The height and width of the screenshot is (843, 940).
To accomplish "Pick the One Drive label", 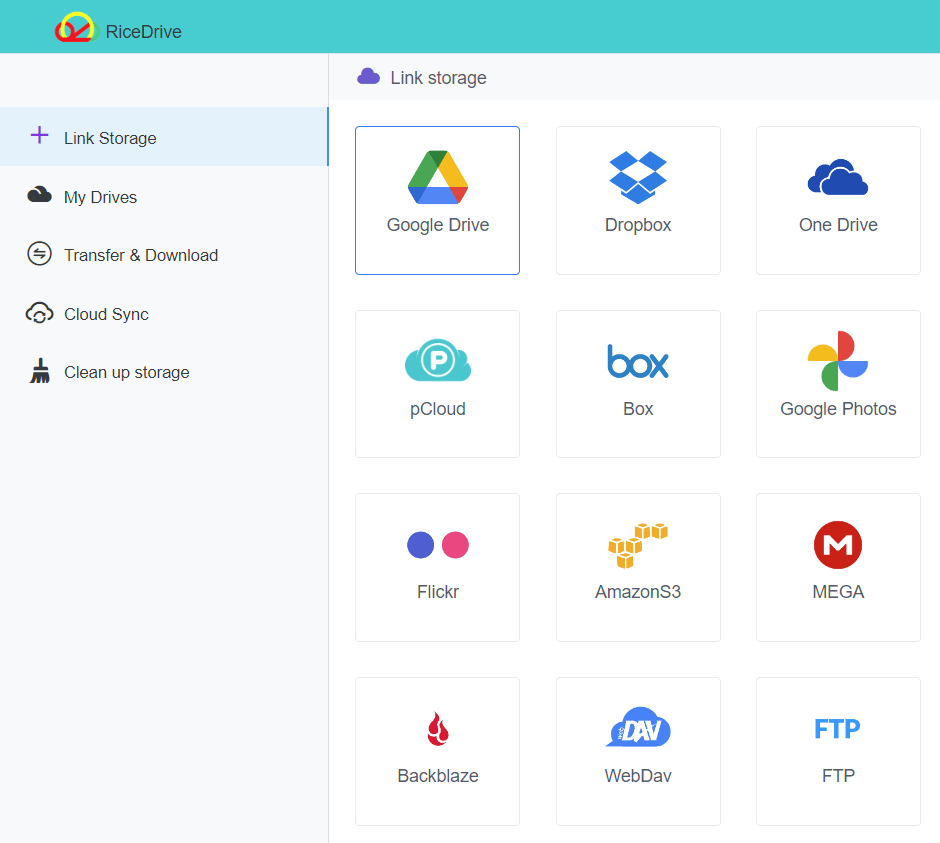I will (838, 225).
